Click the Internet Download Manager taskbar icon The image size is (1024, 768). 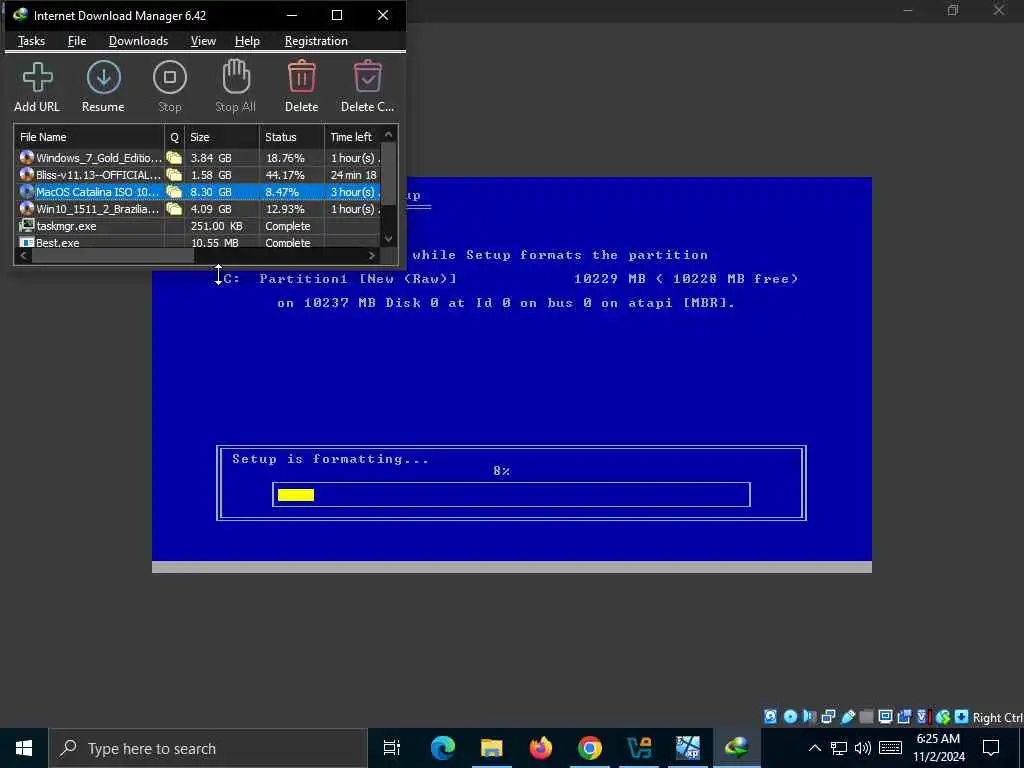(x=737, y=748)
